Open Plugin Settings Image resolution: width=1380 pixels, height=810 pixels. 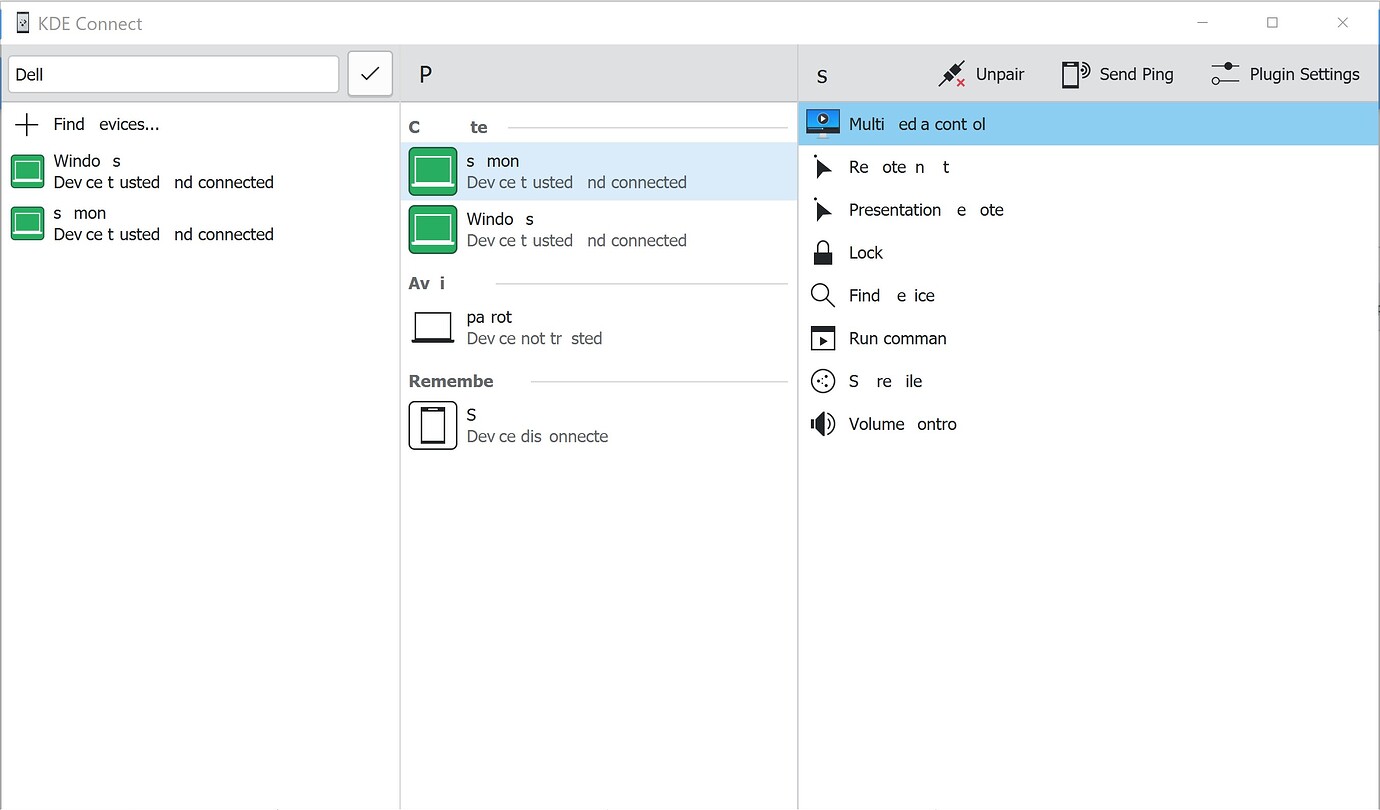pos(1284,73)
